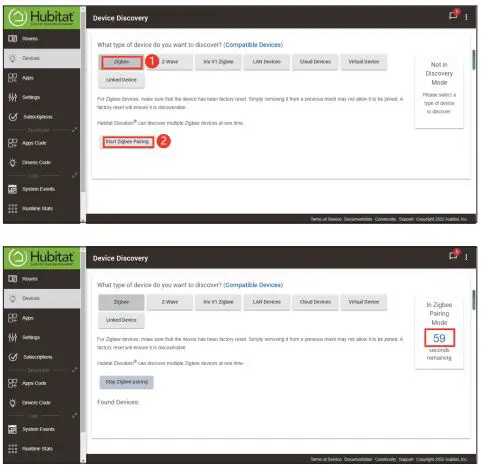Choose Virtual Device in Not in Discovery screen
The width and height of the screenshot is (482, 466).
click(364, 62)
